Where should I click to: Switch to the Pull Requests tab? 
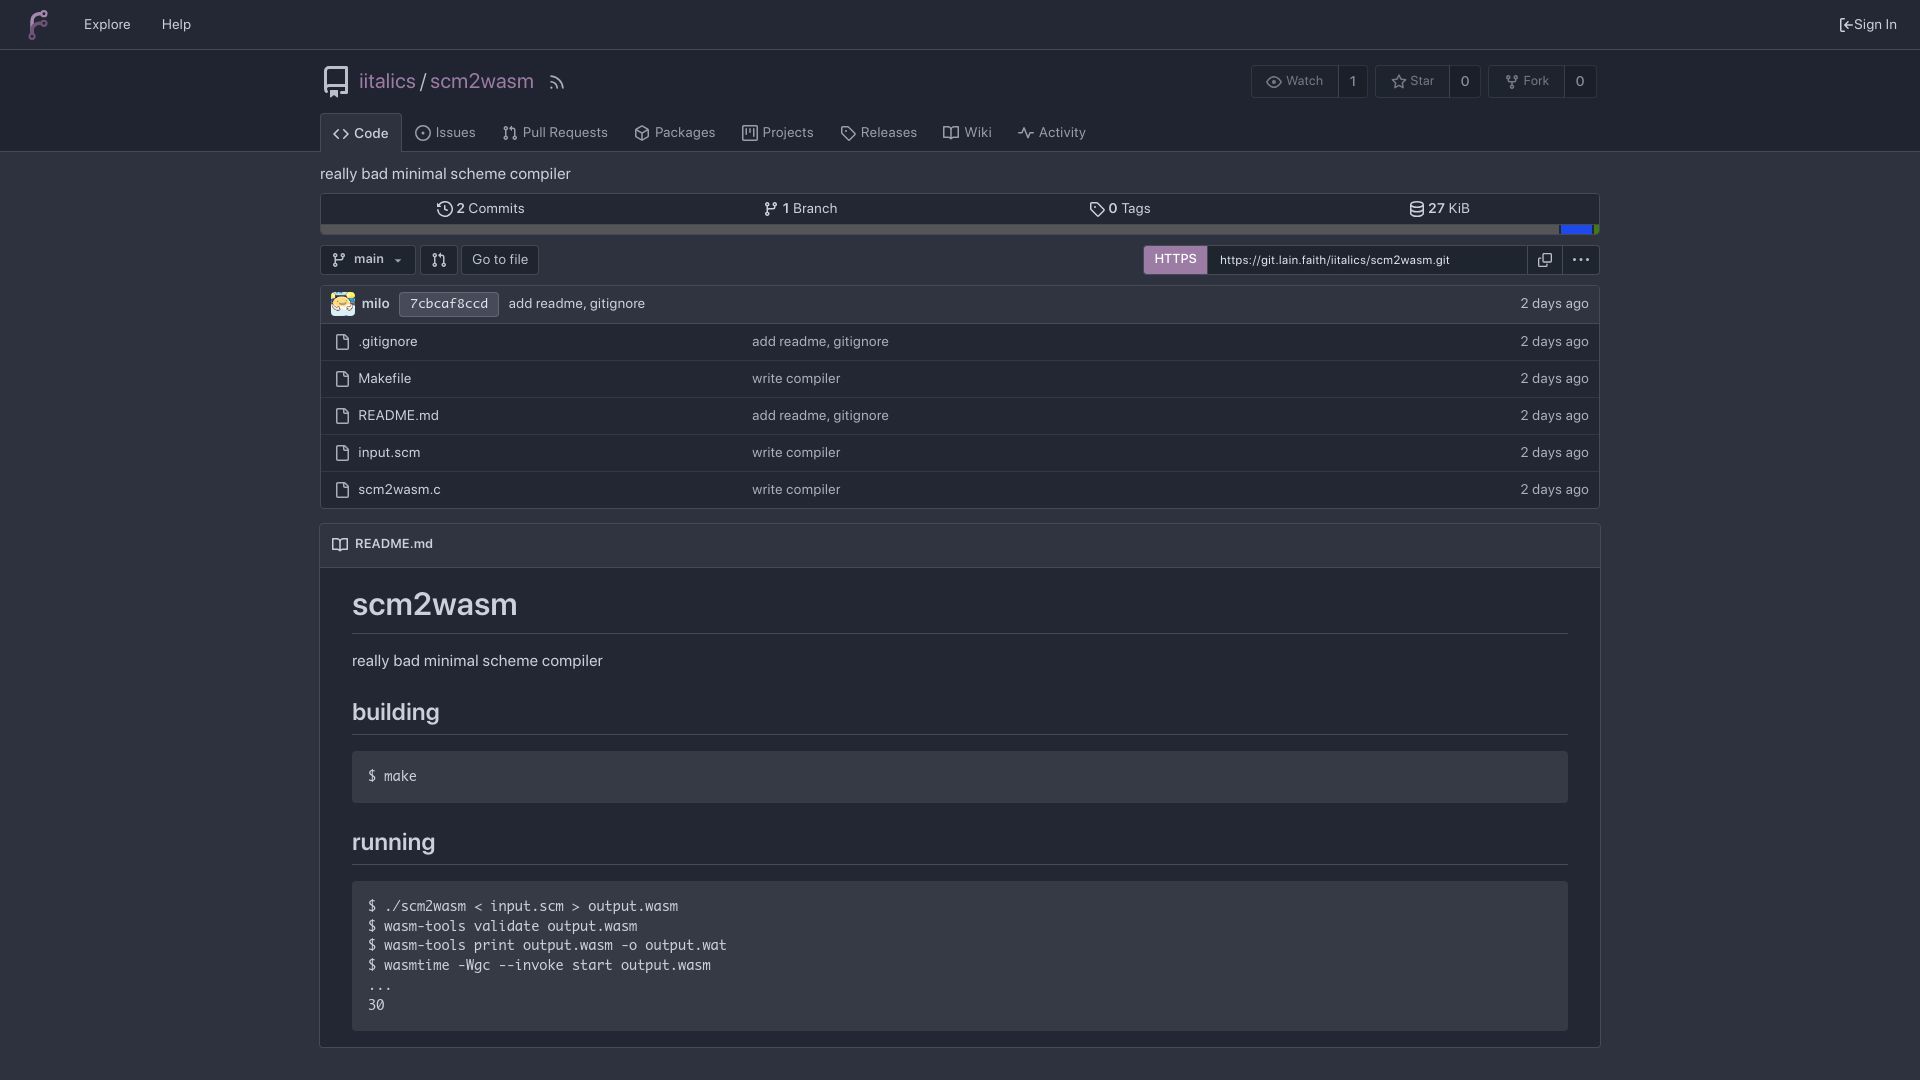(x=555, y=133)
